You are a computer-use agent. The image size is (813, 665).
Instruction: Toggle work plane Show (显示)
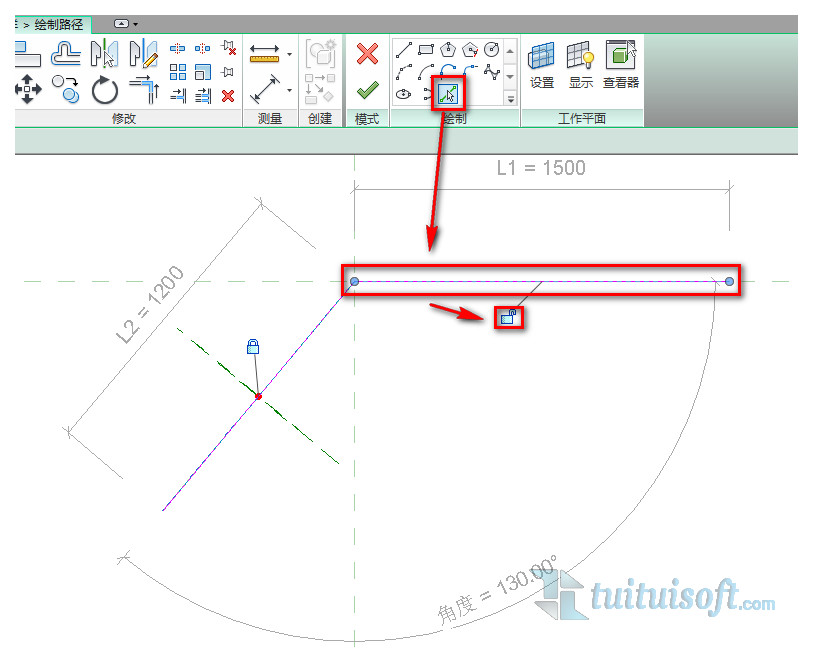[x=580, y=65]
